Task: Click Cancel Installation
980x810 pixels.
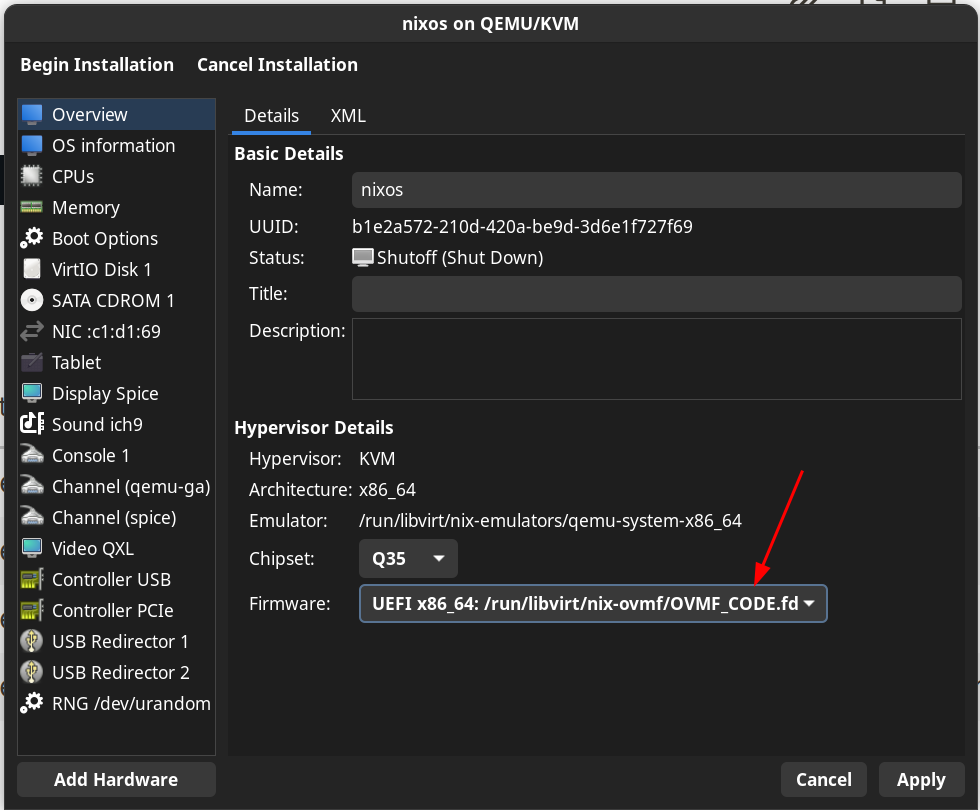Action: 278,64
